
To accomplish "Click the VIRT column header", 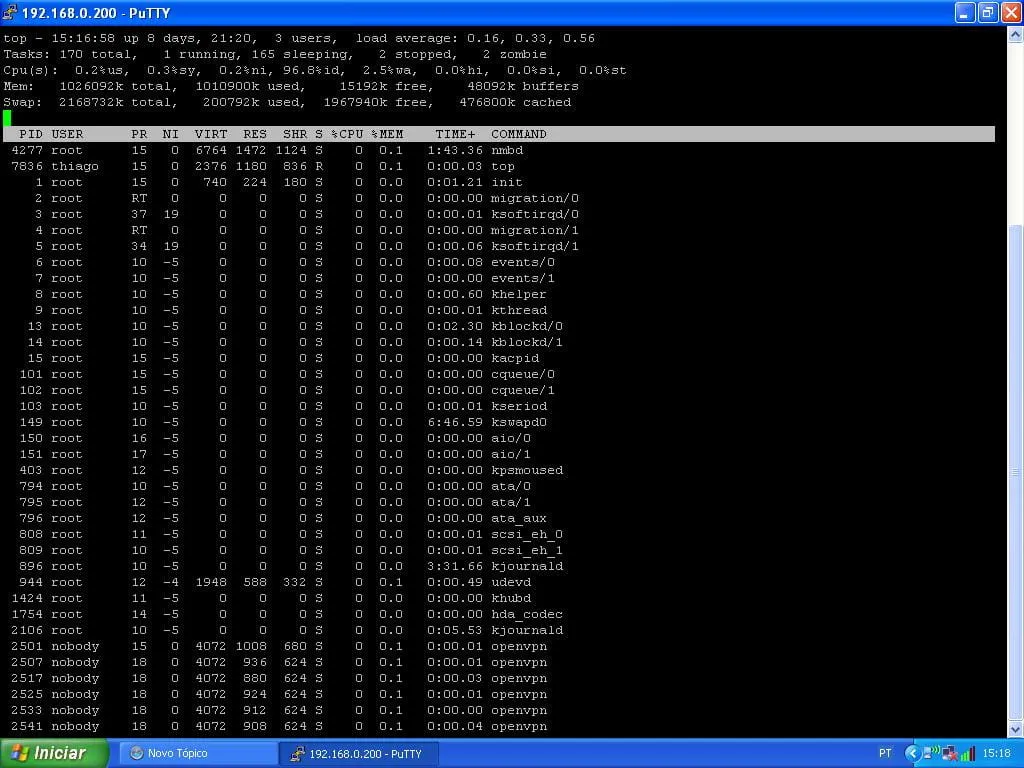I will click(x=211, y=134).
